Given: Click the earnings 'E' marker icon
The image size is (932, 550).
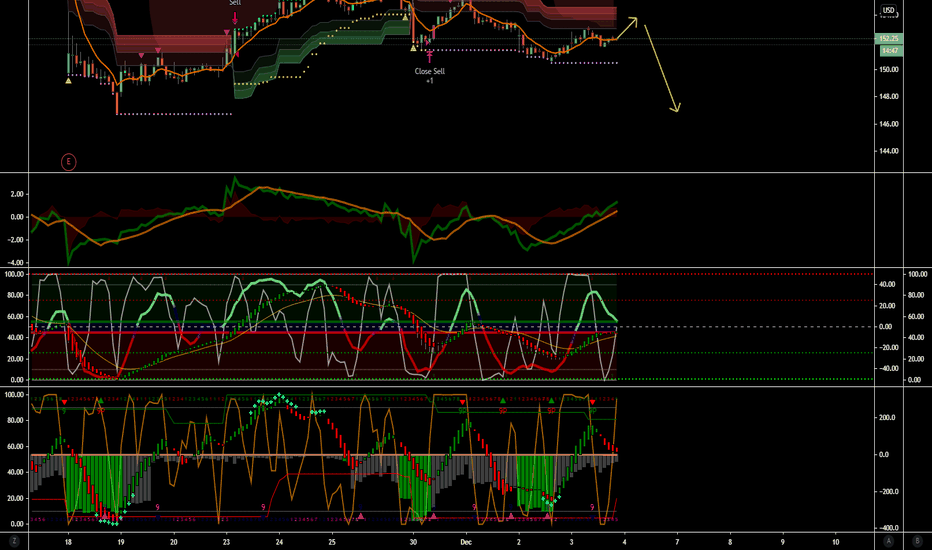Looking at the screenshot, I should click(68, 162).
